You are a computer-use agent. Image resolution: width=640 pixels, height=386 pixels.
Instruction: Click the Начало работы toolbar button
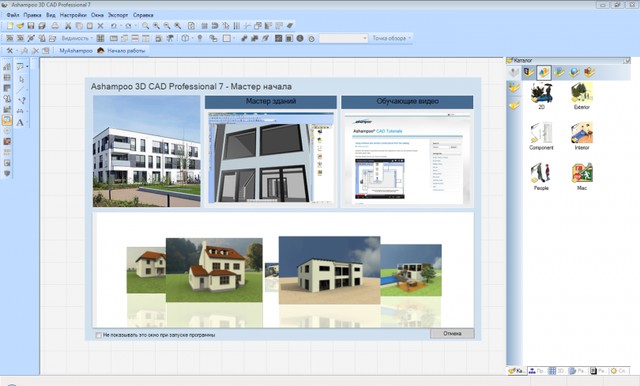[122, 51]
